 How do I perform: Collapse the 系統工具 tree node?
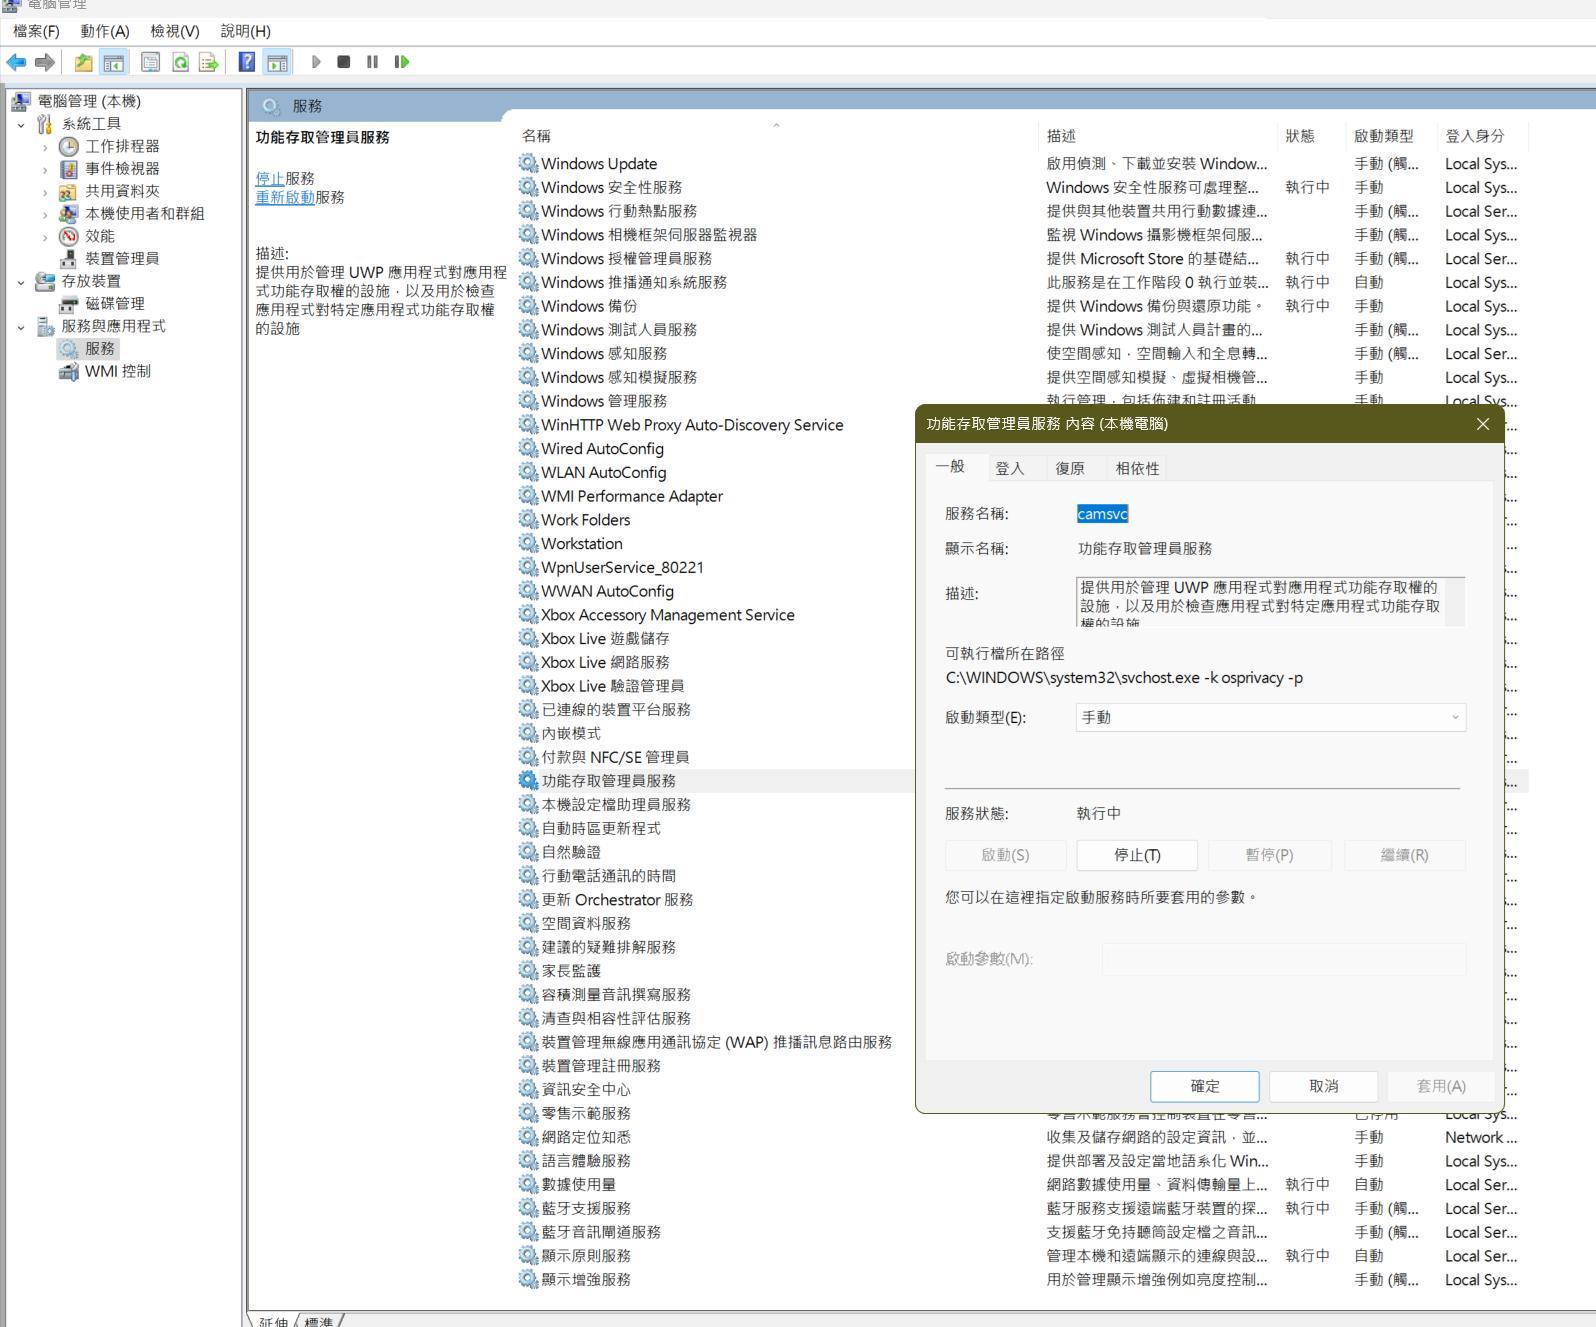click(21, 124)
